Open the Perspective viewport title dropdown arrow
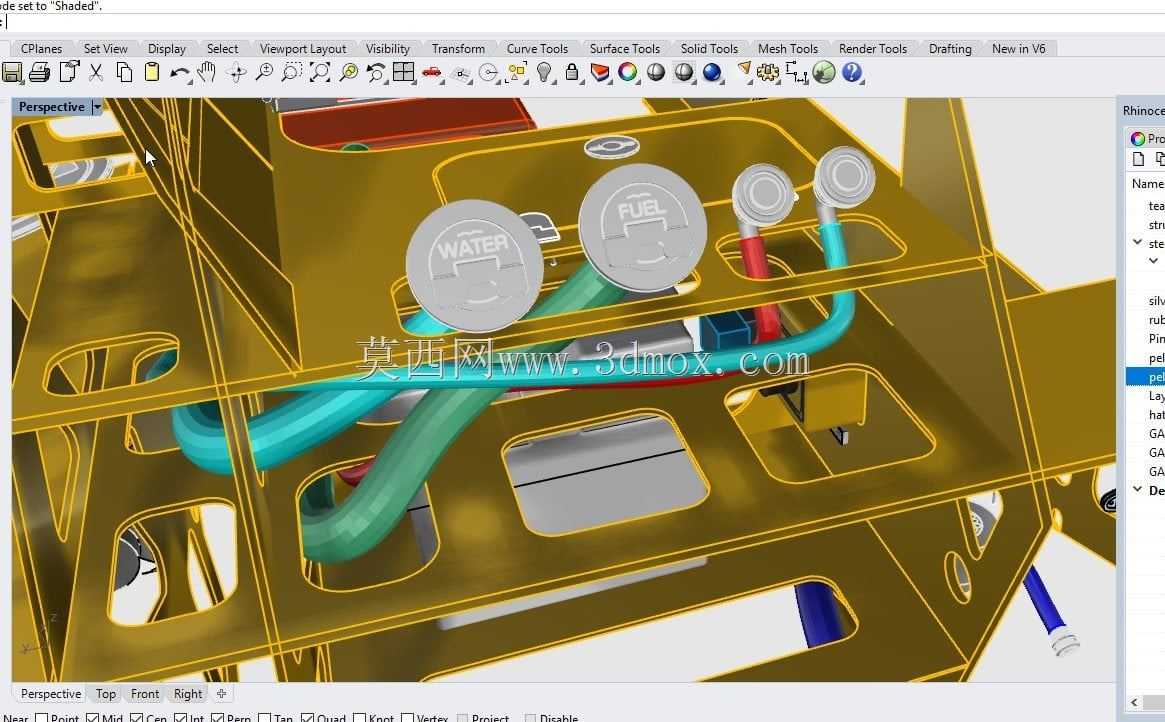 (97, 107)
